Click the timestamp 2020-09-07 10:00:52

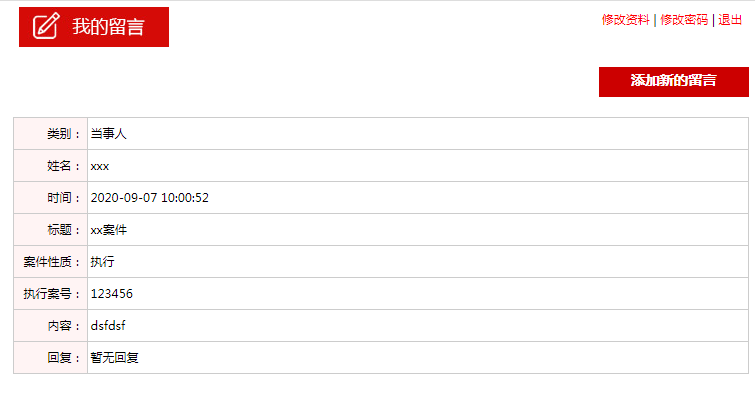pos(150,198)
